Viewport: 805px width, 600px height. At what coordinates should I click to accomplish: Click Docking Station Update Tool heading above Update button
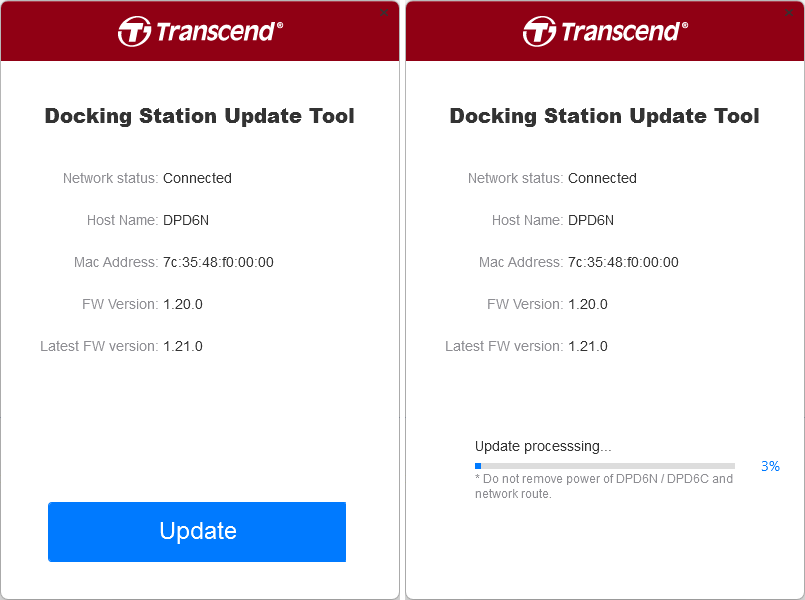click(200, 116)
